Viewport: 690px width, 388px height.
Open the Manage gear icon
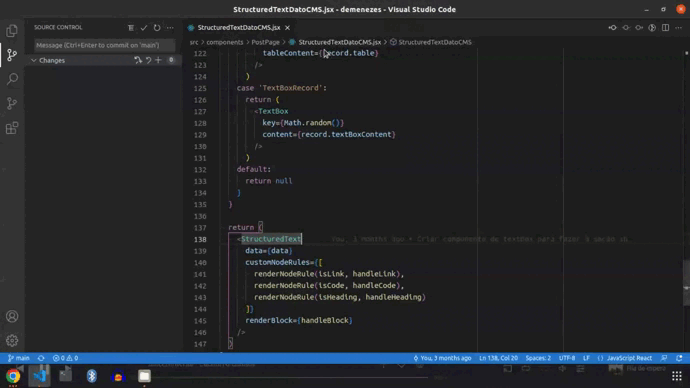(x=12, y=340)
